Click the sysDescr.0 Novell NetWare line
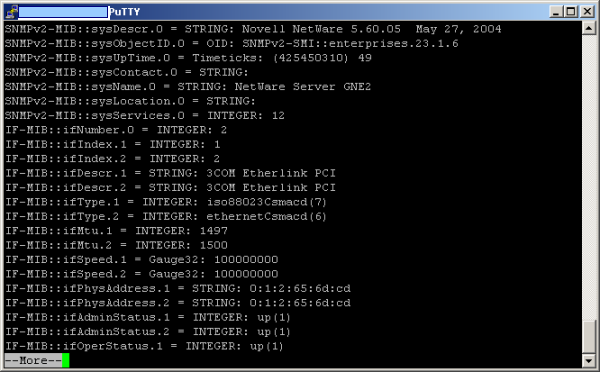Image resolution: width=600 pixels, height=372 pixels. click(x=253, y=29)
